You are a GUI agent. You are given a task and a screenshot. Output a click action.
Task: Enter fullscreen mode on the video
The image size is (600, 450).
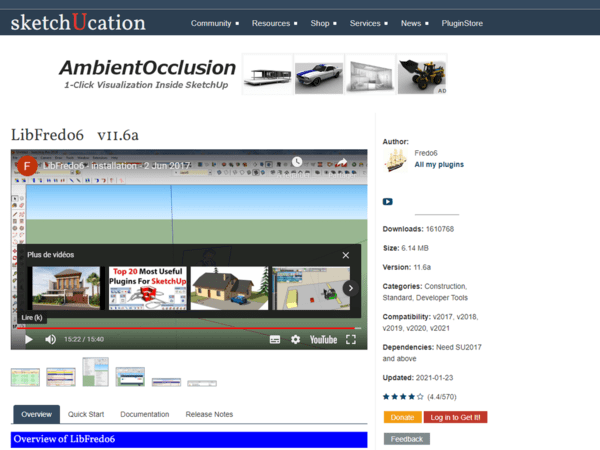(x=351, y=339)
